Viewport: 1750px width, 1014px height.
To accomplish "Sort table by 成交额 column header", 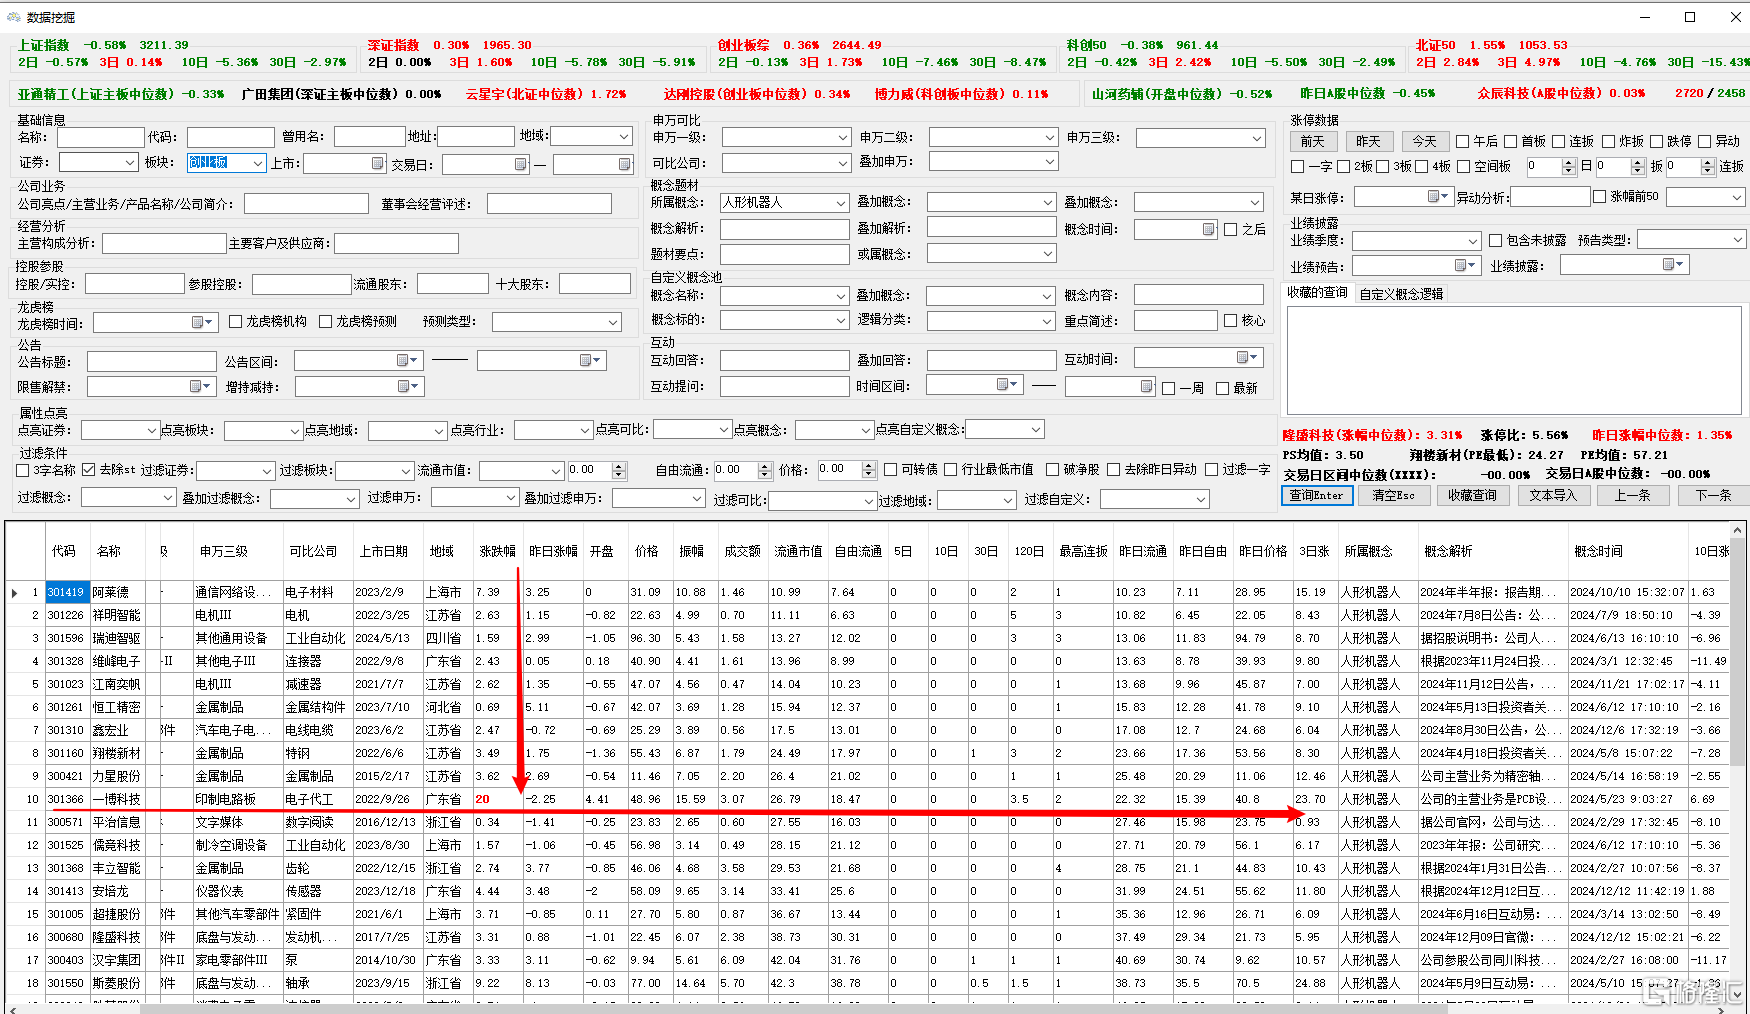I will [x=743, y=552].
